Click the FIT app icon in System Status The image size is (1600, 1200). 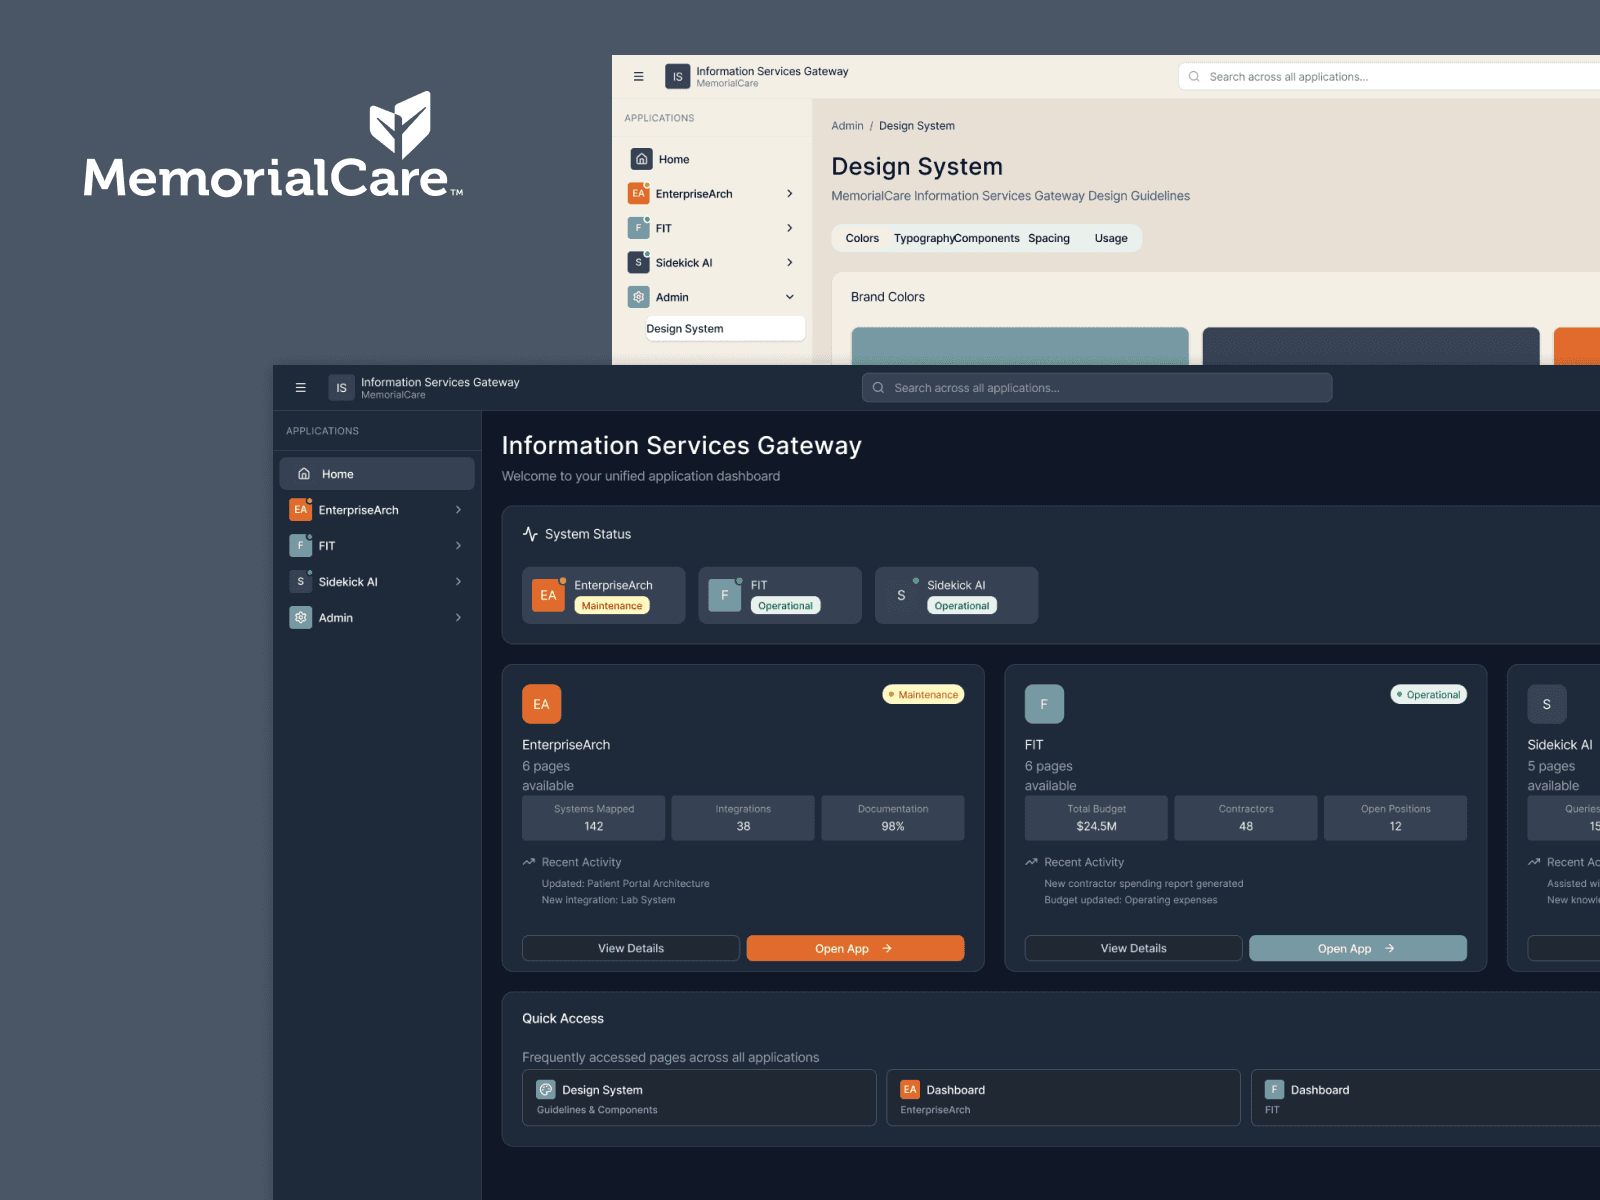click(723, 595)
